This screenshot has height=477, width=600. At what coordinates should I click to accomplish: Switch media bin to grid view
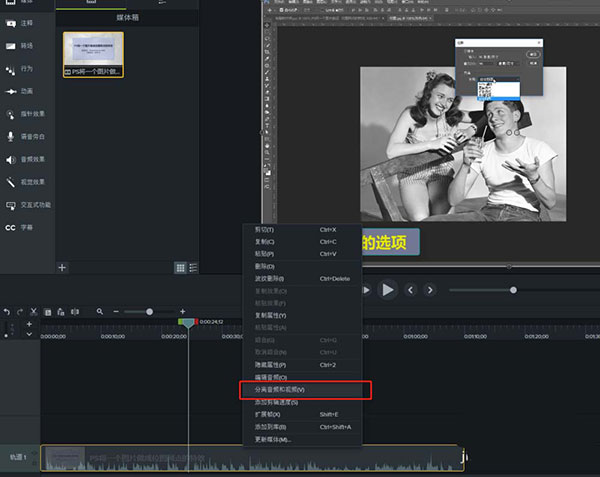(180, 268)
